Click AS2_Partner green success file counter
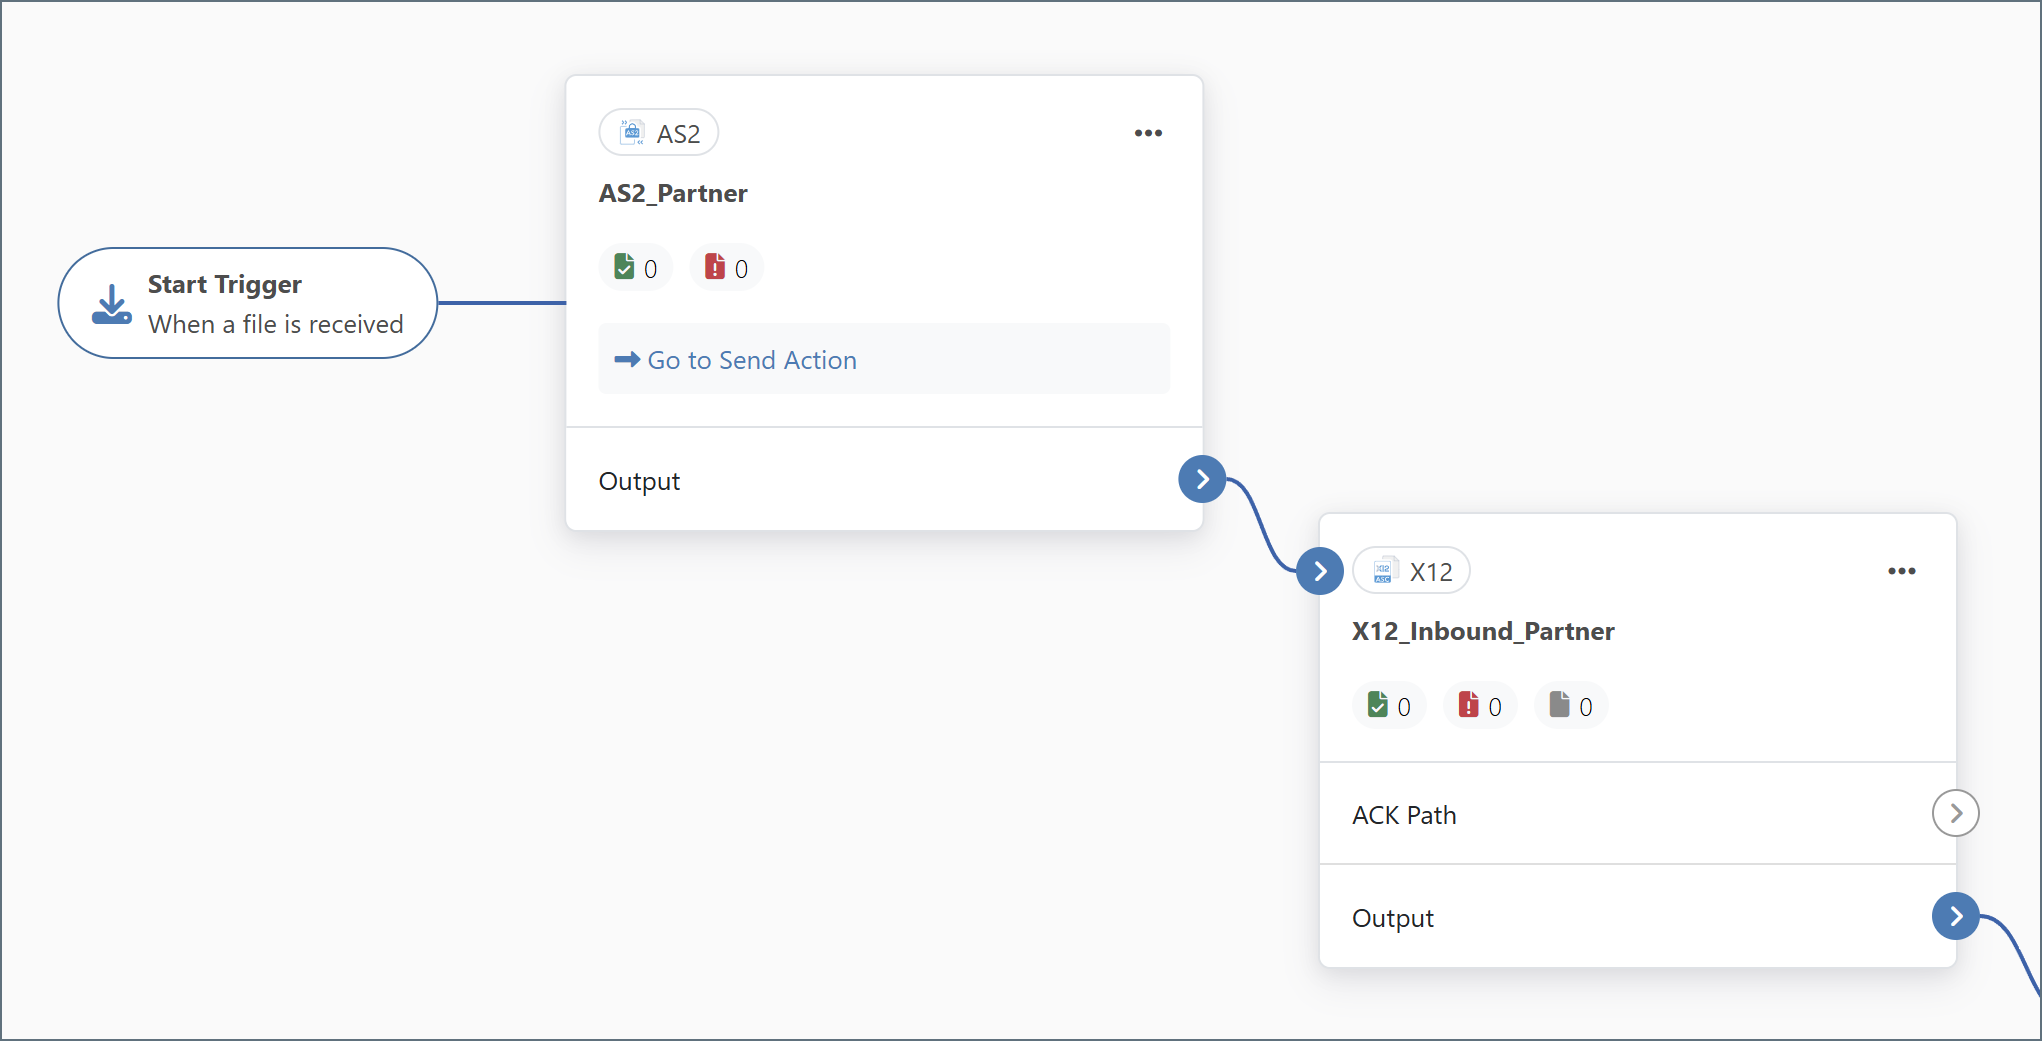 (636, 268)
